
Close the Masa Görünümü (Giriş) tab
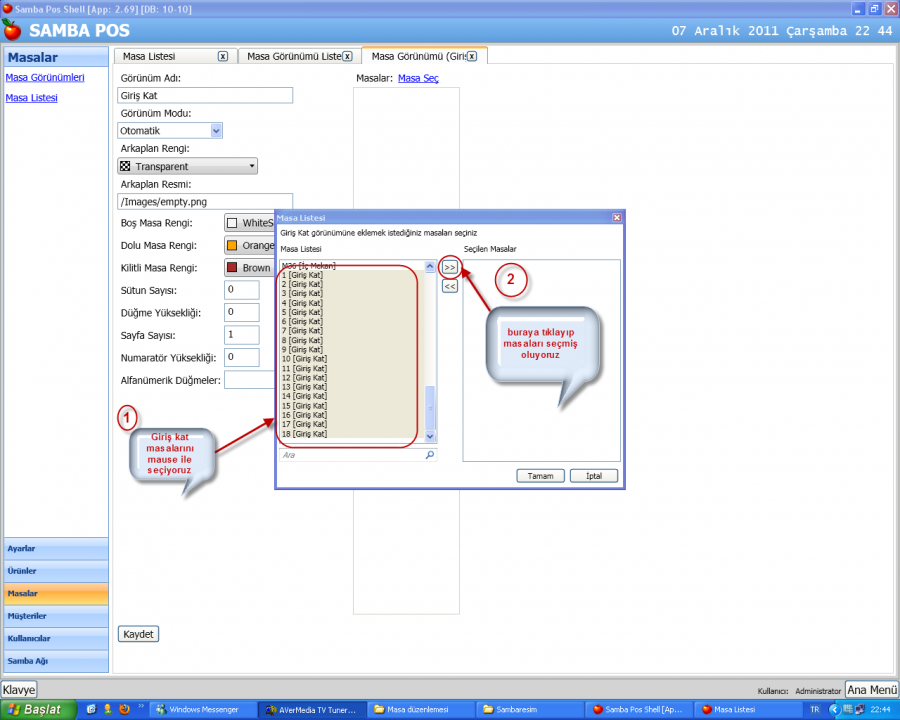coord(472,56)
